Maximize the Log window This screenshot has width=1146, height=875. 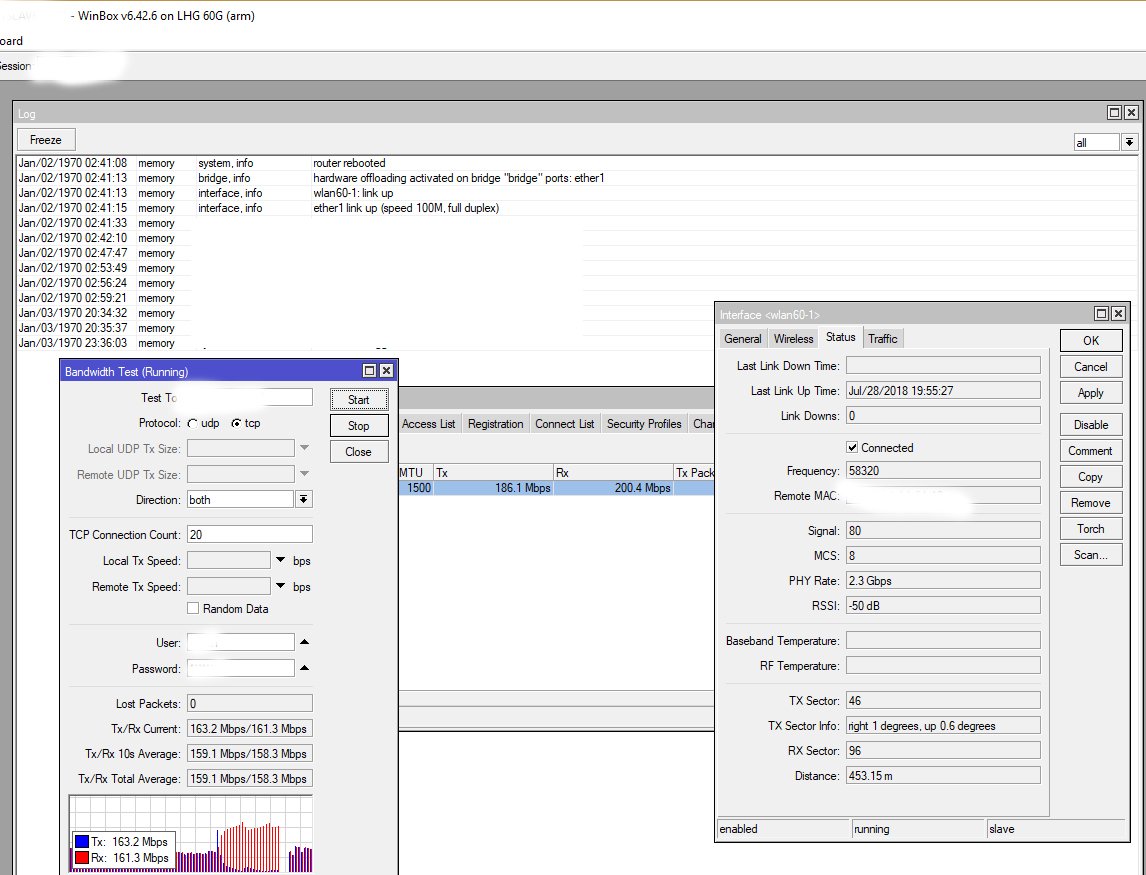point(1114,113)
